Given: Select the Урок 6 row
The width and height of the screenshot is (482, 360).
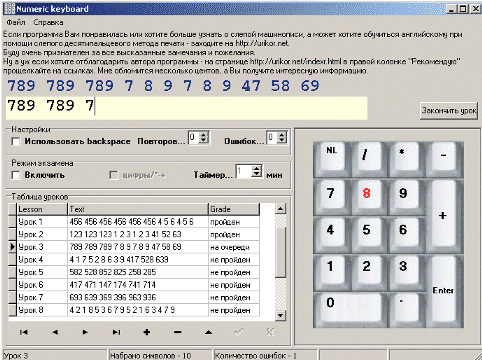Looking at the screenshot, I should [x=134, y=285].
